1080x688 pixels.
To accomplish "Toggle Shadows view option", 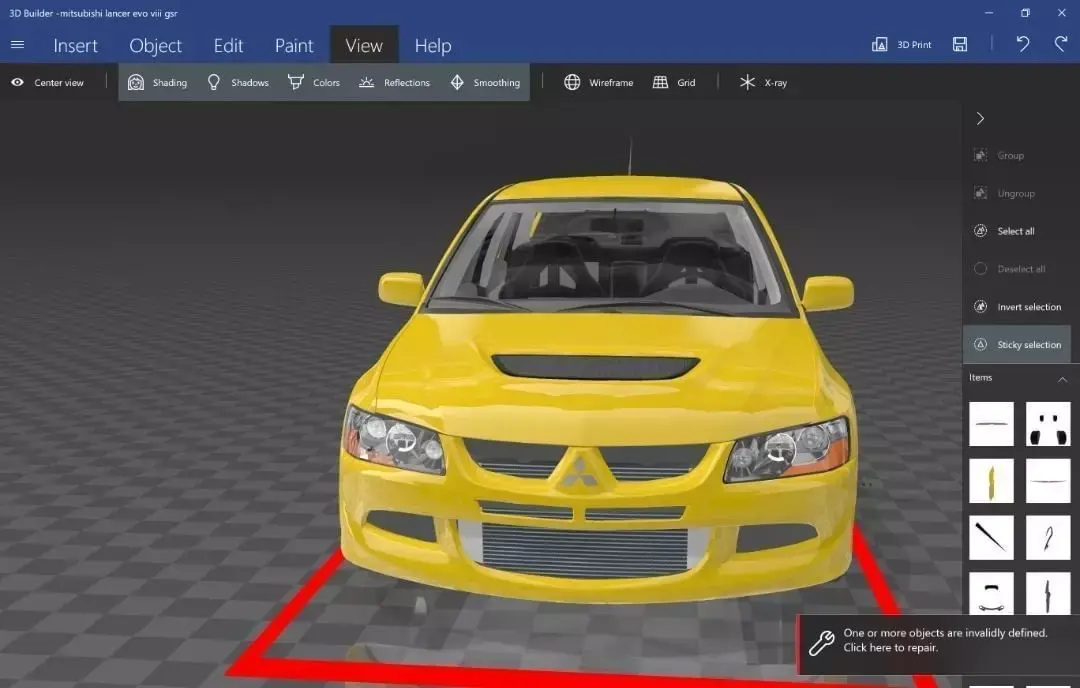I will pos(238,83).
